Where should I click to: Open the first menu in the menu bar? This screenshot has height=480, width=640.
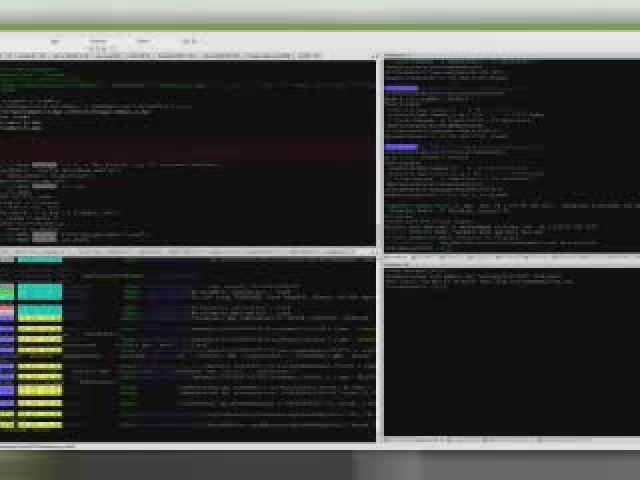(x=55, y=41)
